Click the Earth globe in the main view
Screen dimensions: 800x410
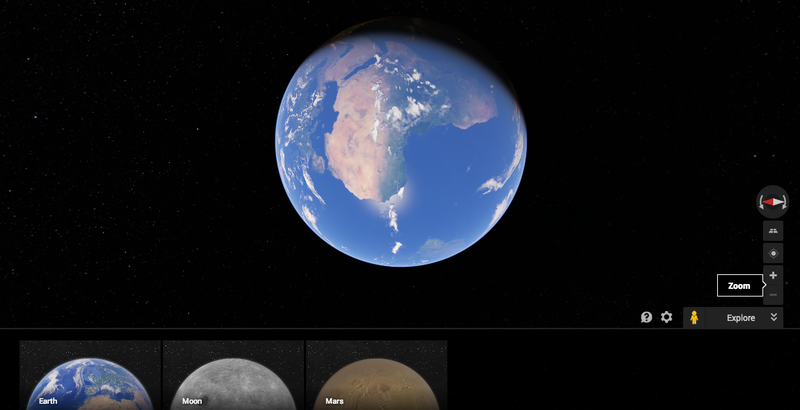click(x=401, y=142)
